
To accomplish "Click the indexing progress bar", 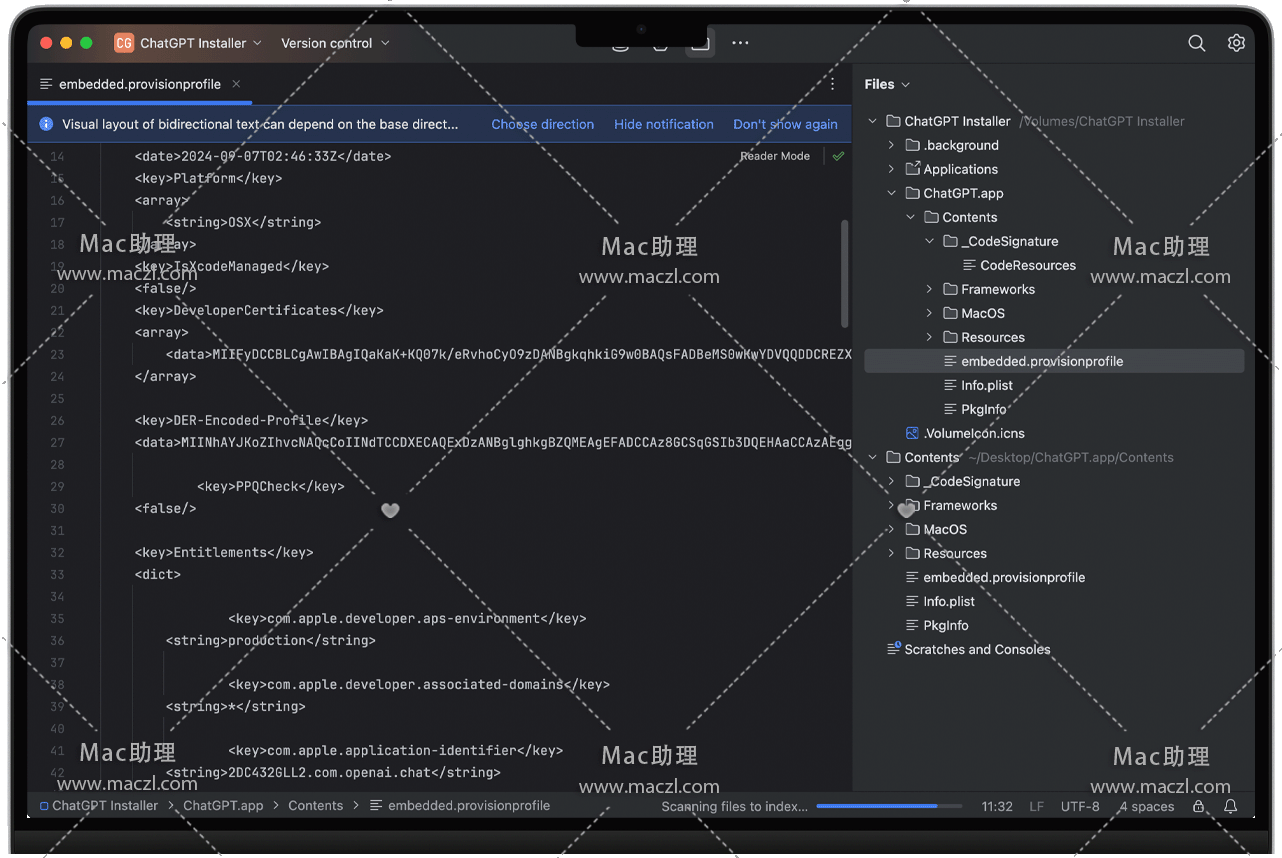I will coord(888,806).
